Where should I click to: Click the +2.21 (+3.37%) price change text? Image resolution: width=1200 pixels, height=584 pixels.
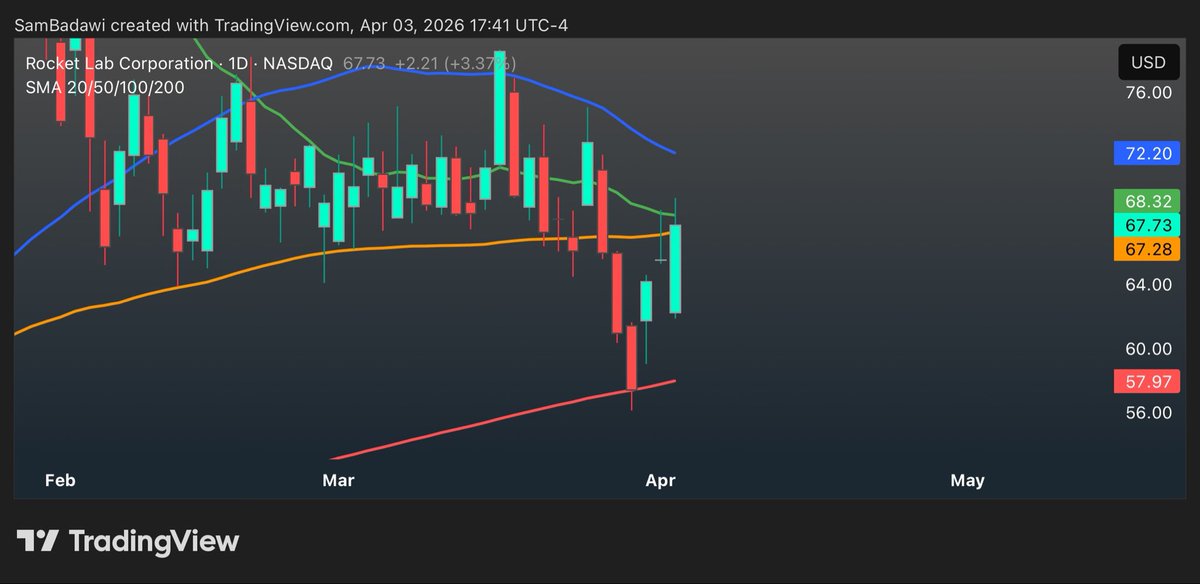(455, 63)
